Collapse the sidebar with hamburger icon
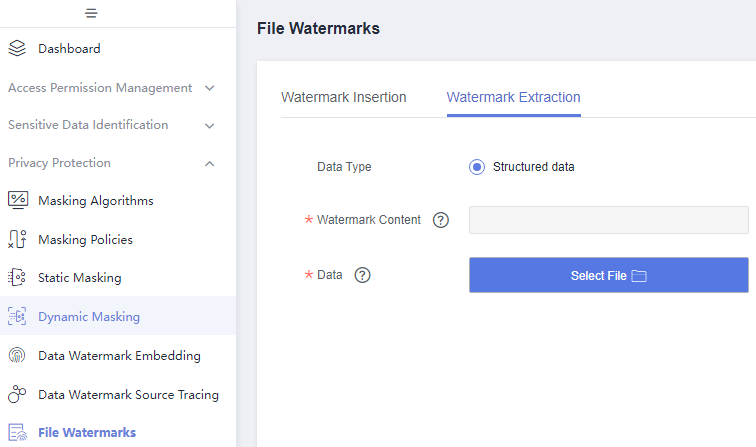The height and width of the screenshot is (447, 756). click(x=91, y=13)
